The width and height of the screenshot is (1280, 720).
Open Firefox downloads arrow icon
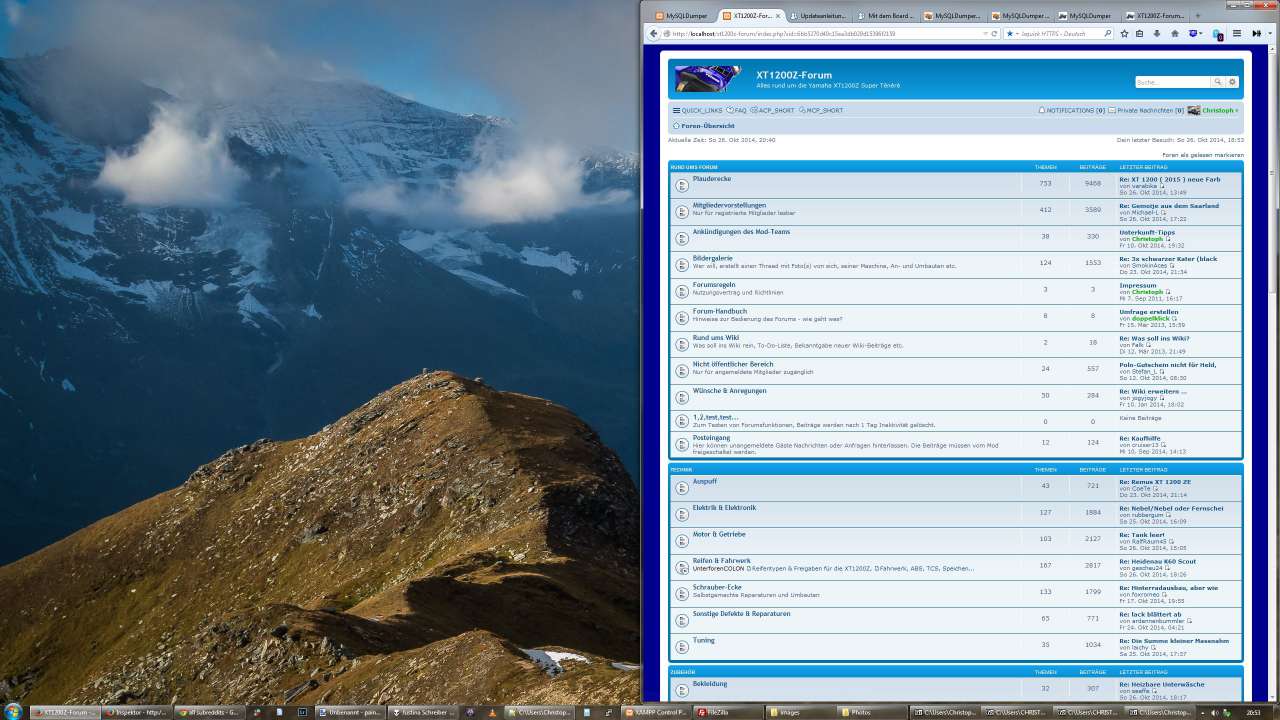click(1158, 33)
